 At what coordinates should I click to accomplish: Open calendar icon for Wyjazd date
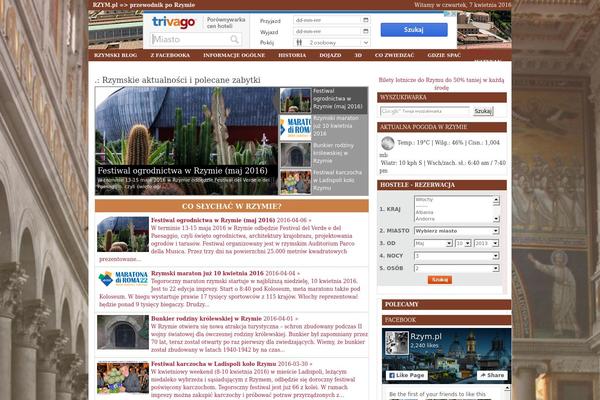(x=365, y=31)
